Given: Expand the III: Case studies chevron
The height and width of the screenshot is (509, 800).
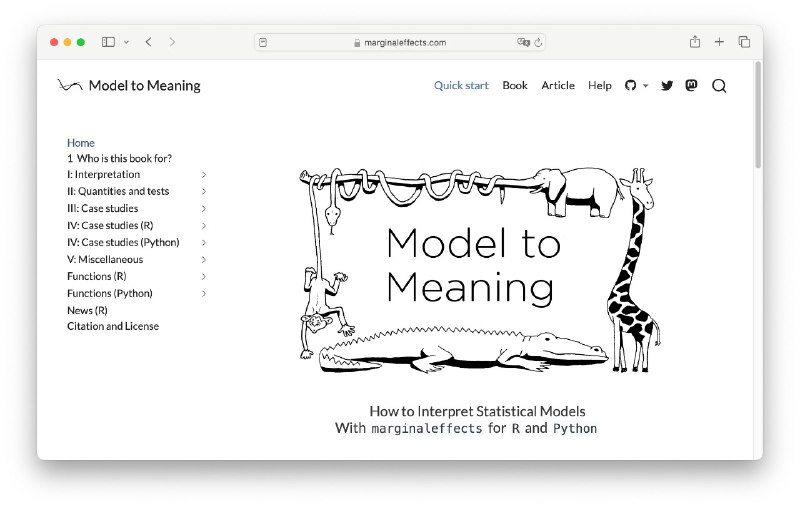Looking at the screenshot, I should pos(204,209).
